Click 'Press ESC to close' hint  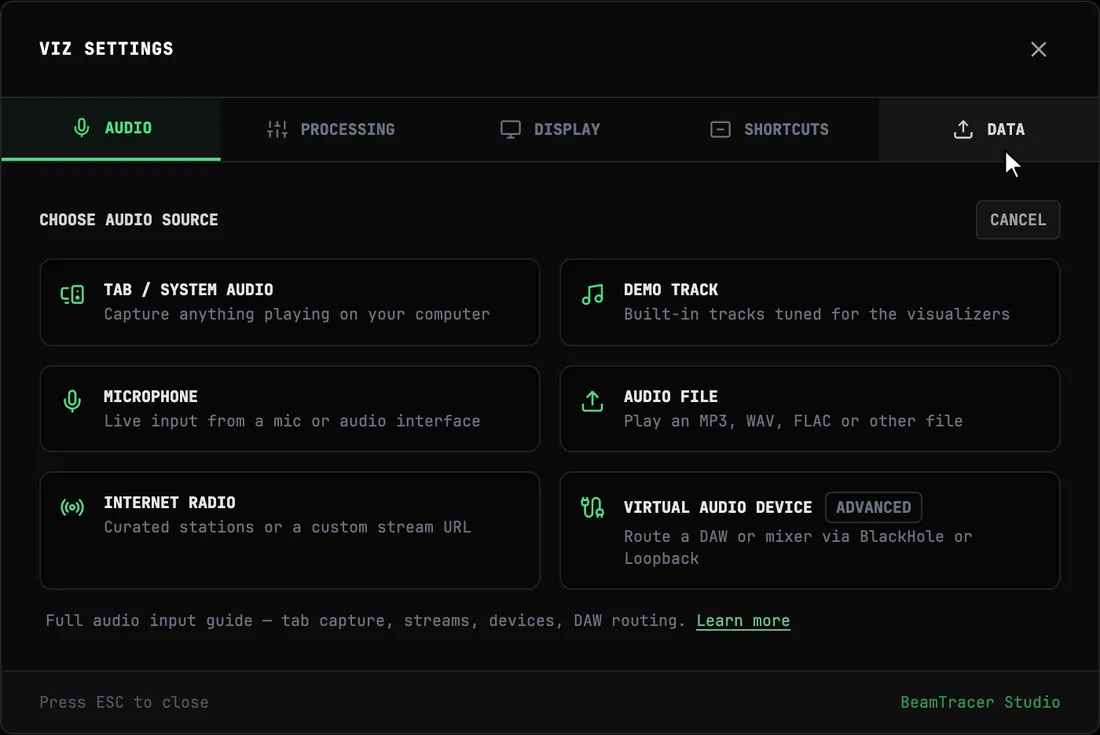click(x=123, y=702)
